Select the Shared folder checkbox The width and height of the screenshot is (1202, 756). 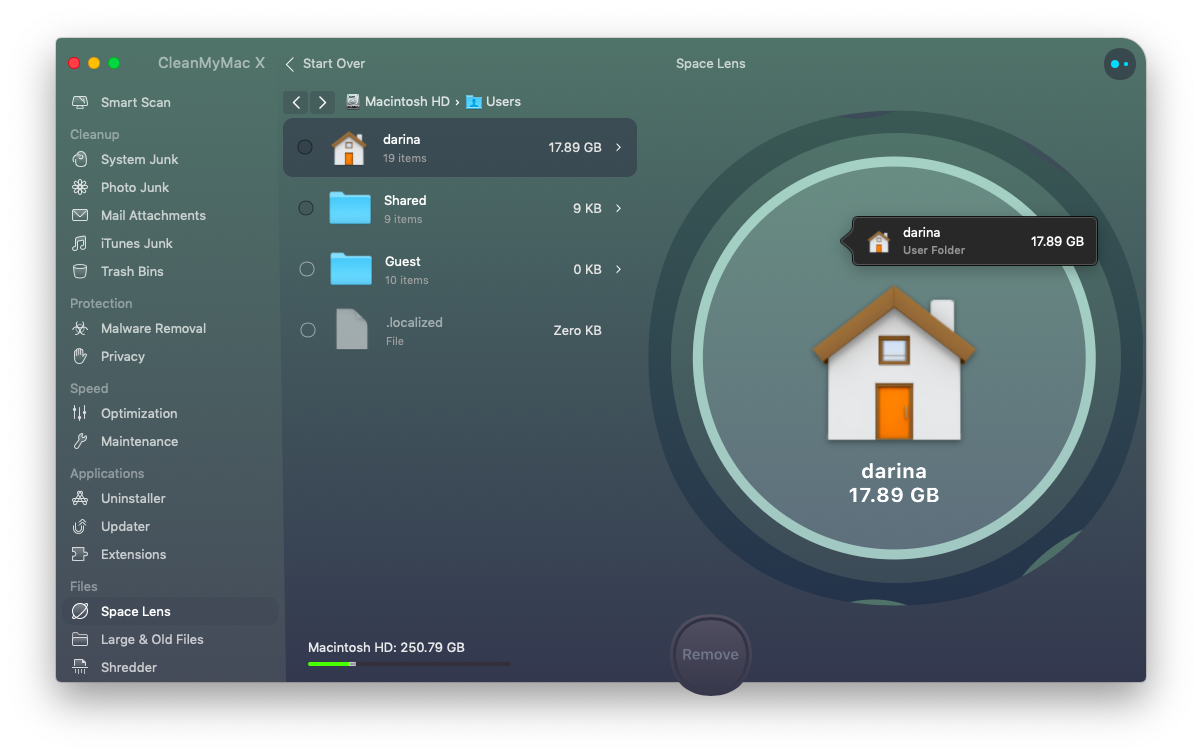[306, 208]
